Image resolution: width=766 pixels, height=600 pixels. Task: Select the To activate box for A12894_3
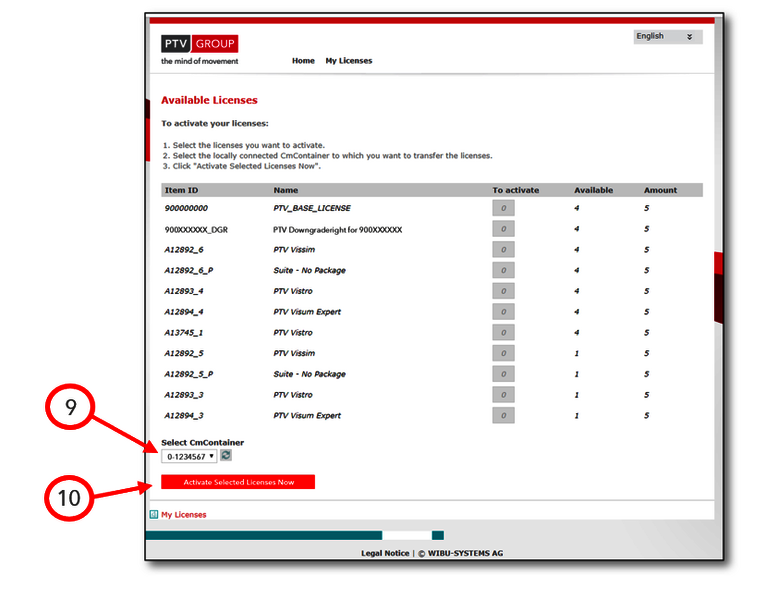503,416
